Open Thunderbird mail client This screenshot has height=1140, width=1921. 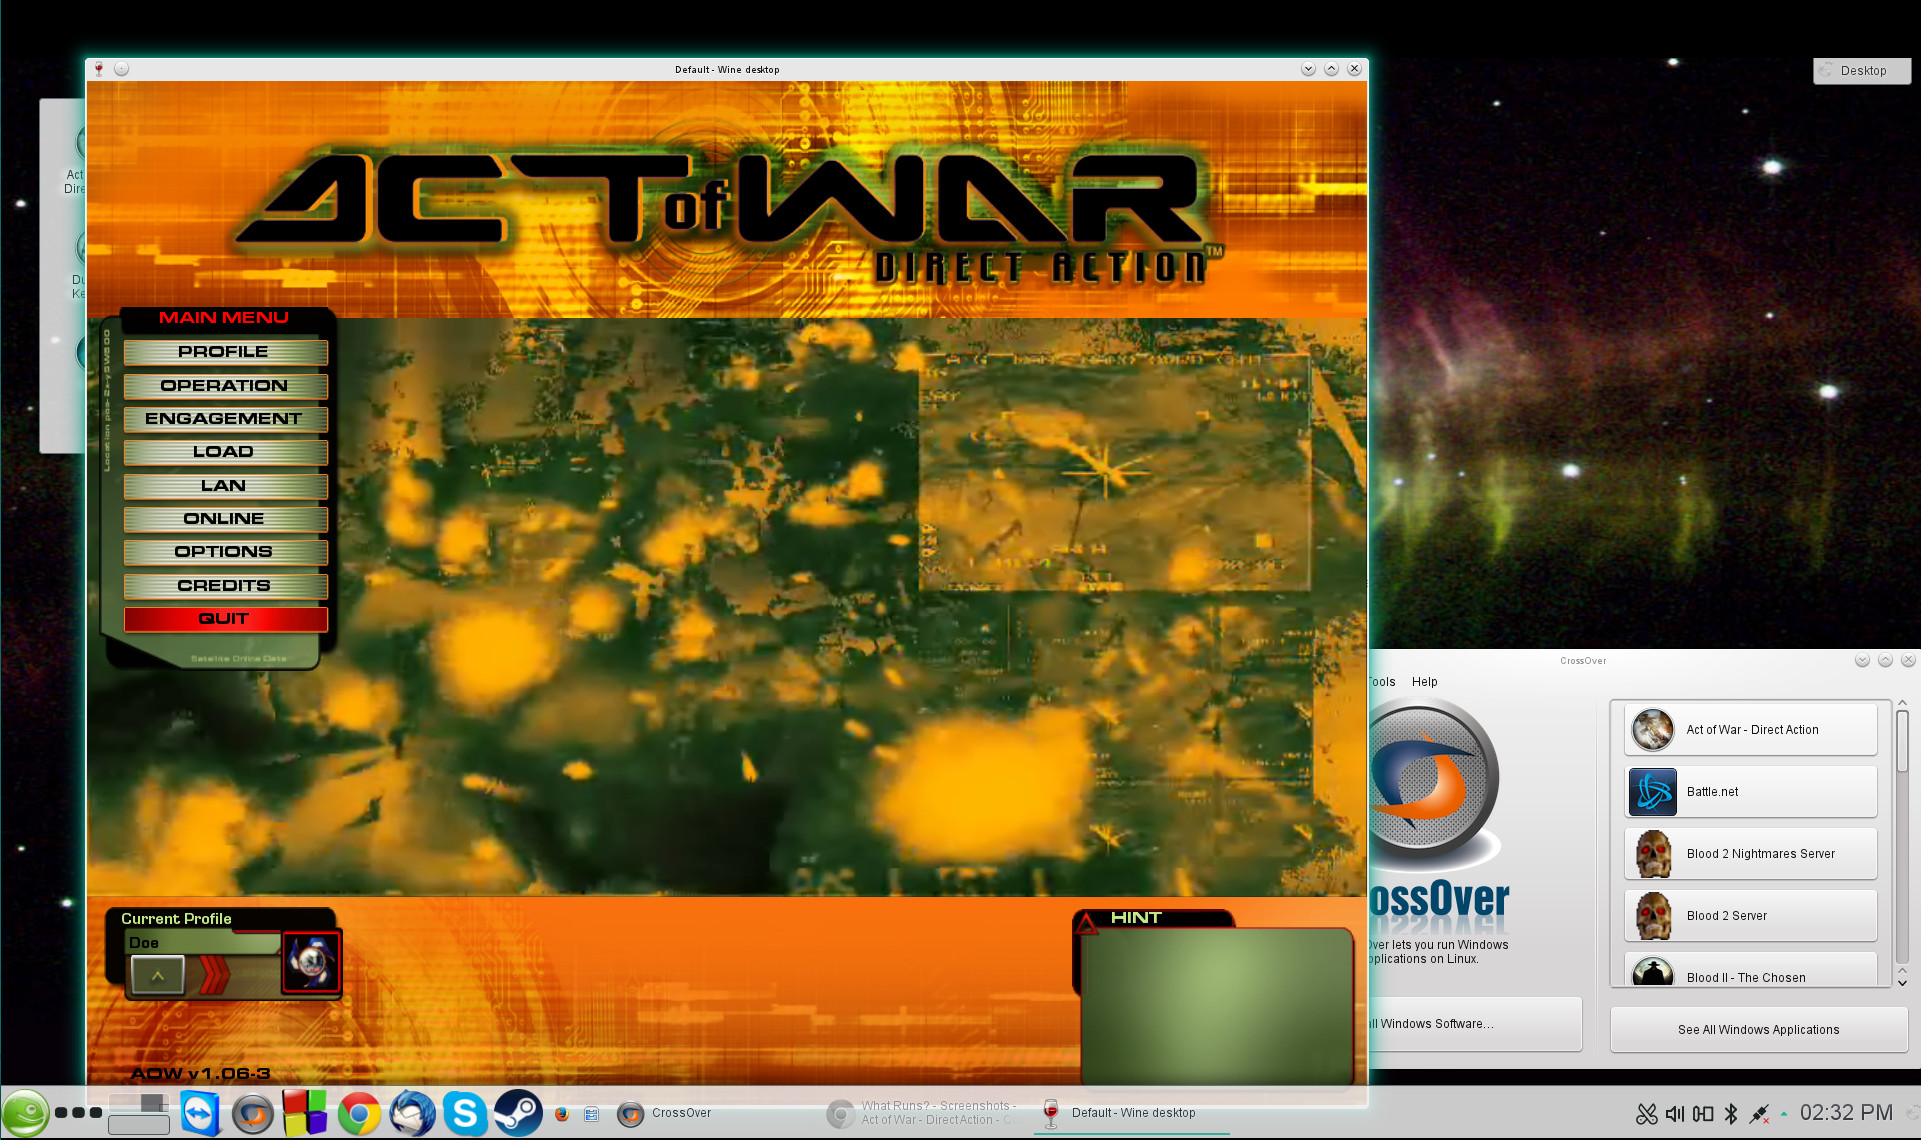click(x=412, y=1112)
